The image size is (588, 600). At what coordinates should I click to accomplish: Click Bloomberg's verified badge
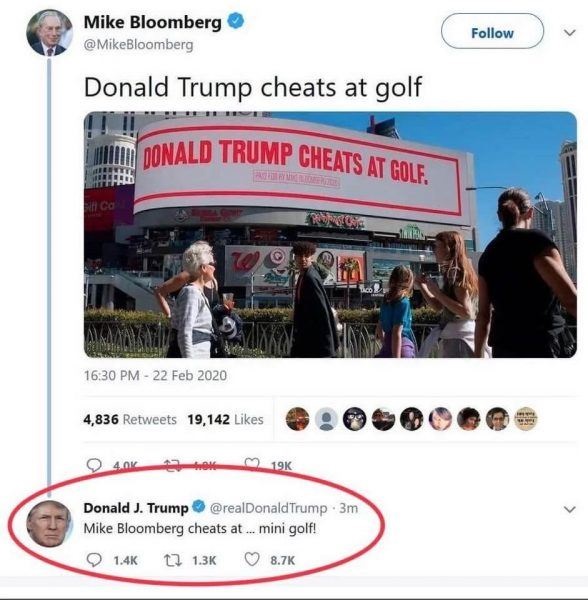(x=236, y=21)
